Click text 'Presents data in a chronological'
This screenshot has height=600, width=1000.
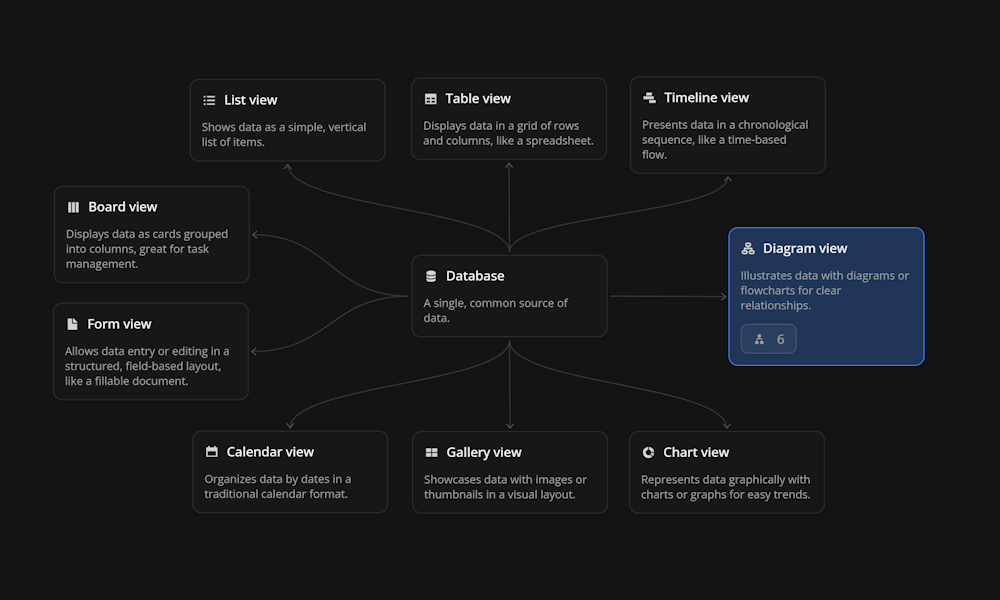coord(724,125)
